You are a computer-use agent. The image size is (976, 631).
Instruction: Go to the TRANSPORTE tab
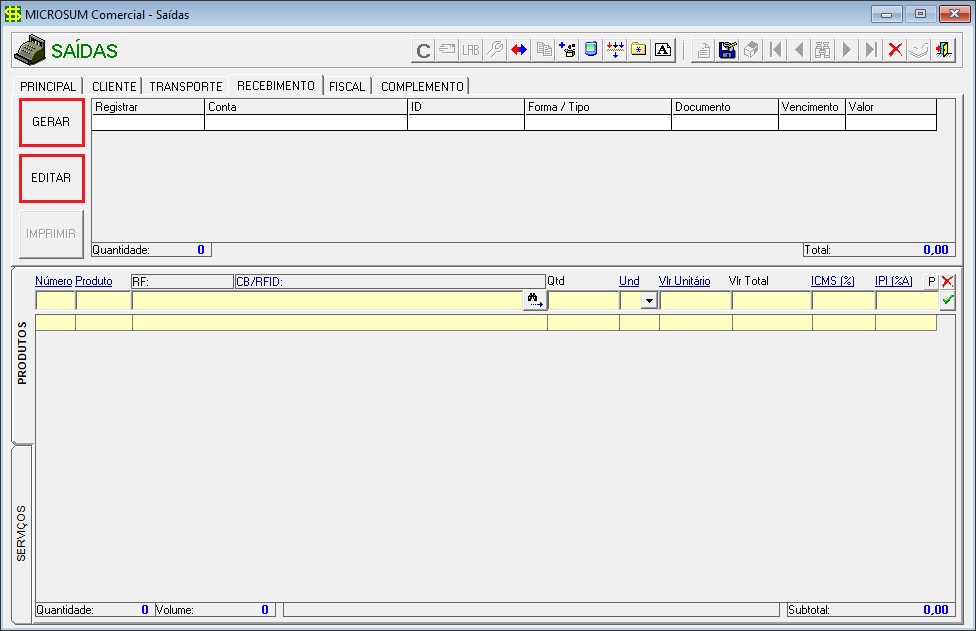[185, 87]
